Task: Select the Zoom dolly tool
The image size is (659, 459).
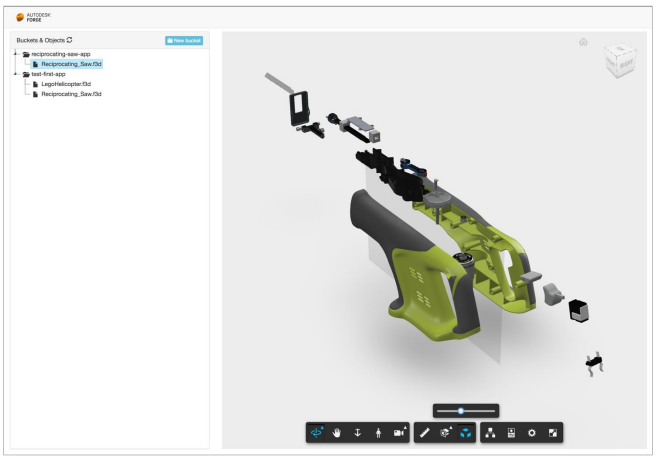Action: pos(358,433)
